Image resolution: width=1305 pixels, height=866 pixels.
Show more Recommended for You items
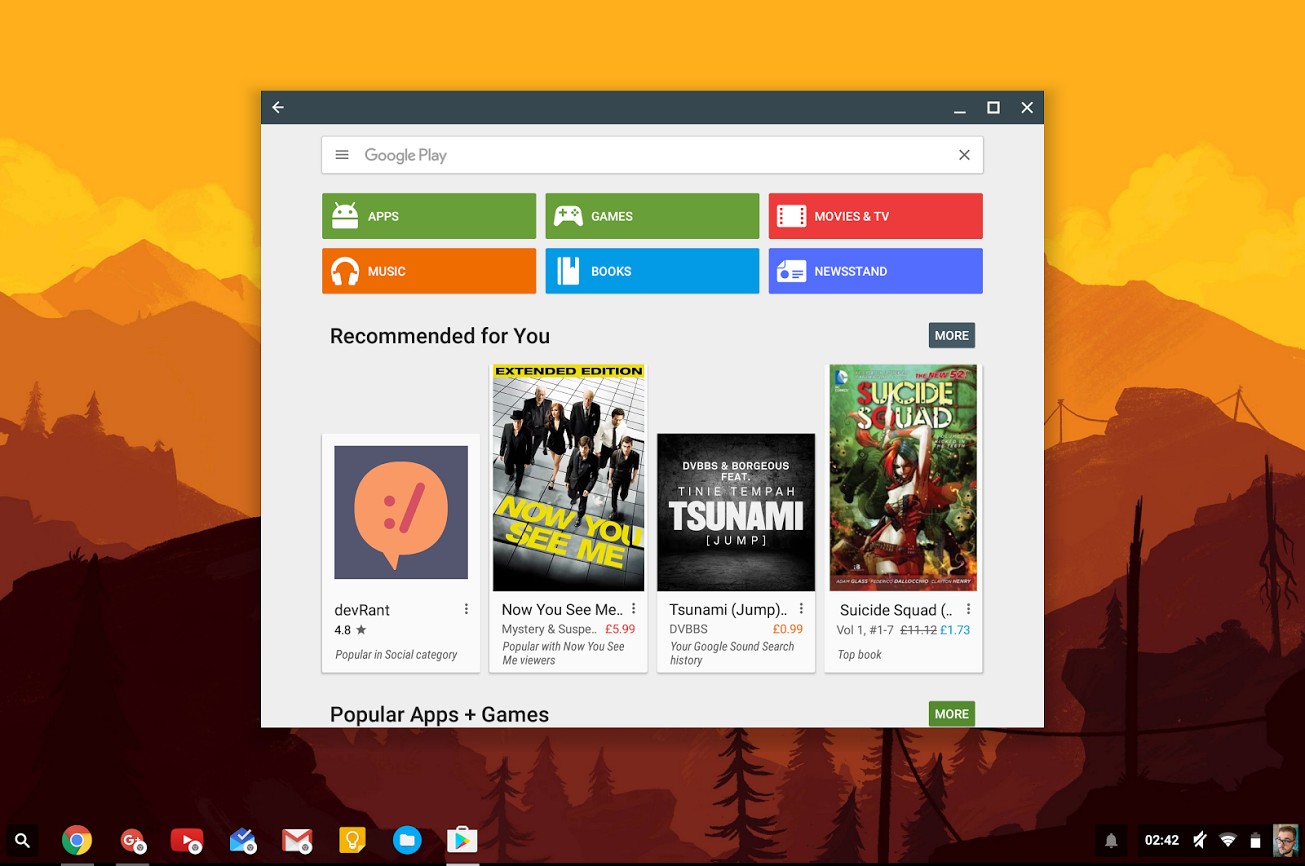(x=951, y=336)
